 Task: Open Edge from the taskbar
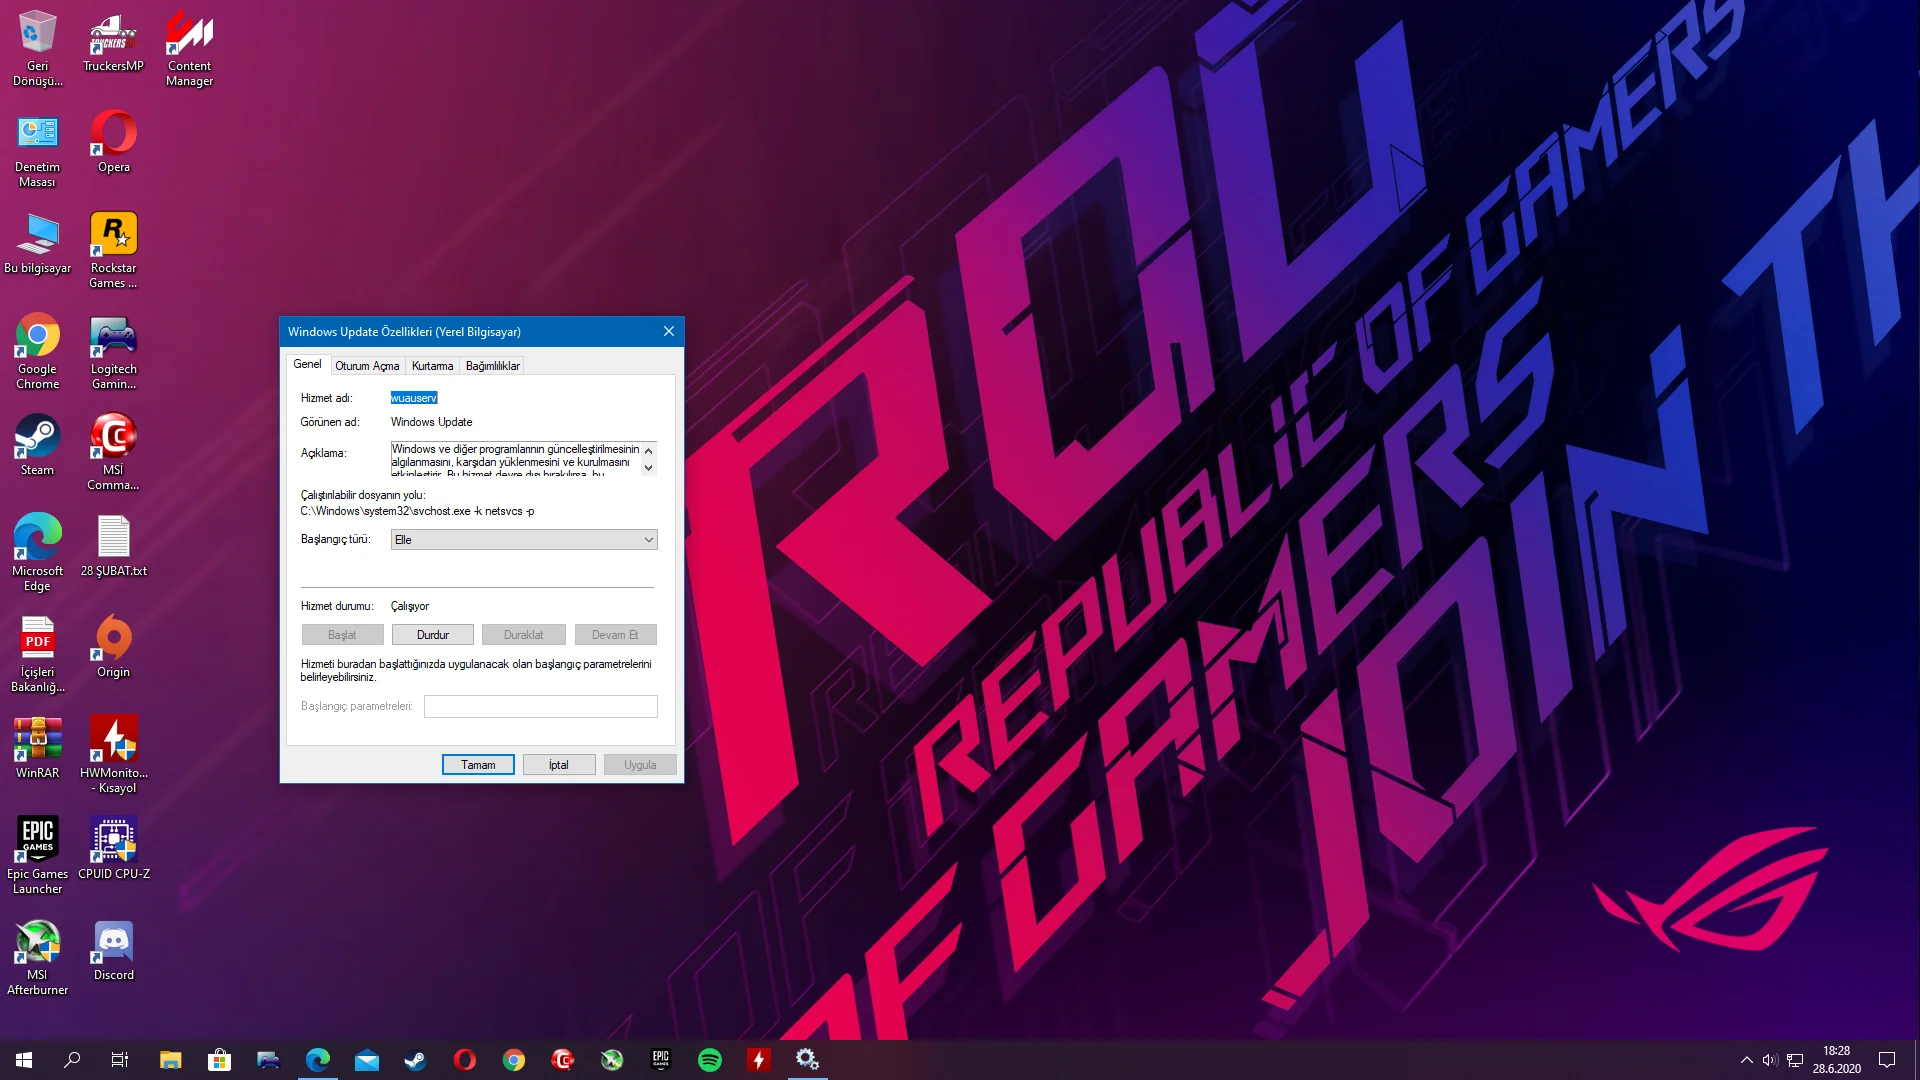coord(318,1060)
